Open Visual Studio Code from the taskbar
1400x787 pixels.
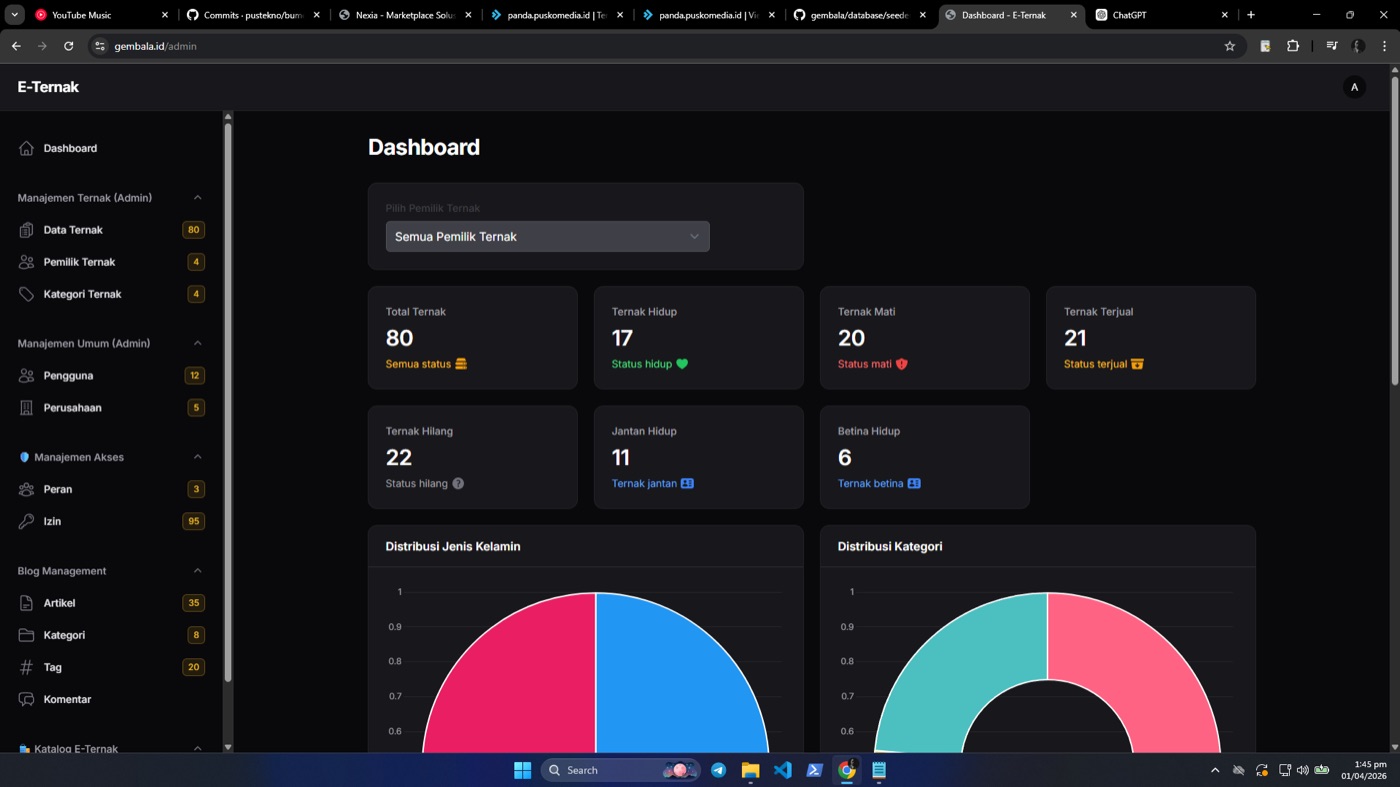click(782, 770)
